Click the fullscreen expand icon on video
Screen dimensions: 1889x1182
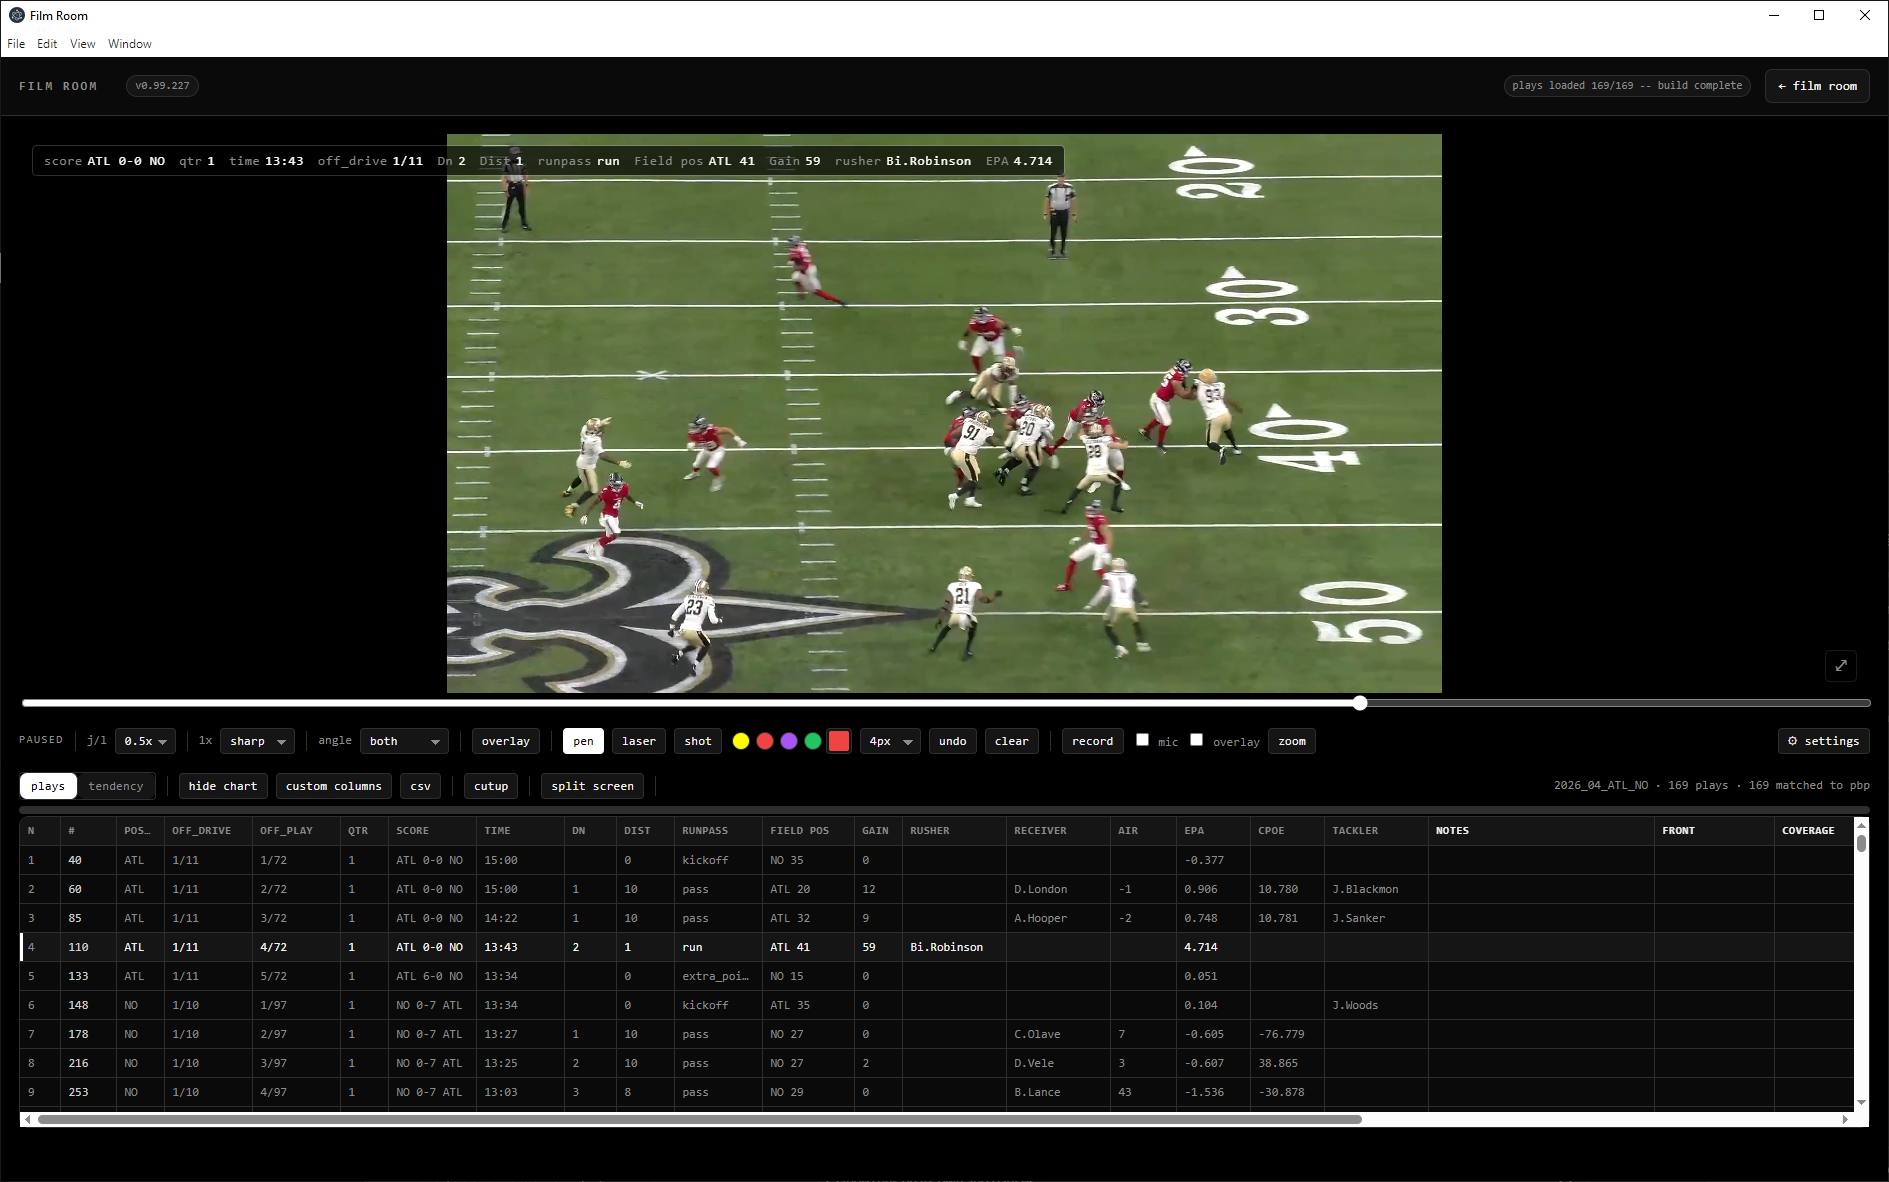tap(1841, 666)
